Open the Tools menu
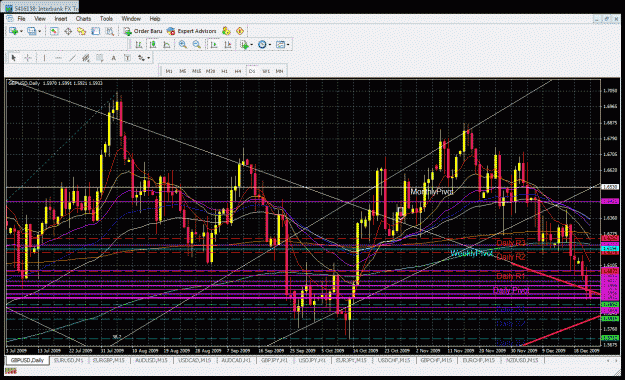 106,19
